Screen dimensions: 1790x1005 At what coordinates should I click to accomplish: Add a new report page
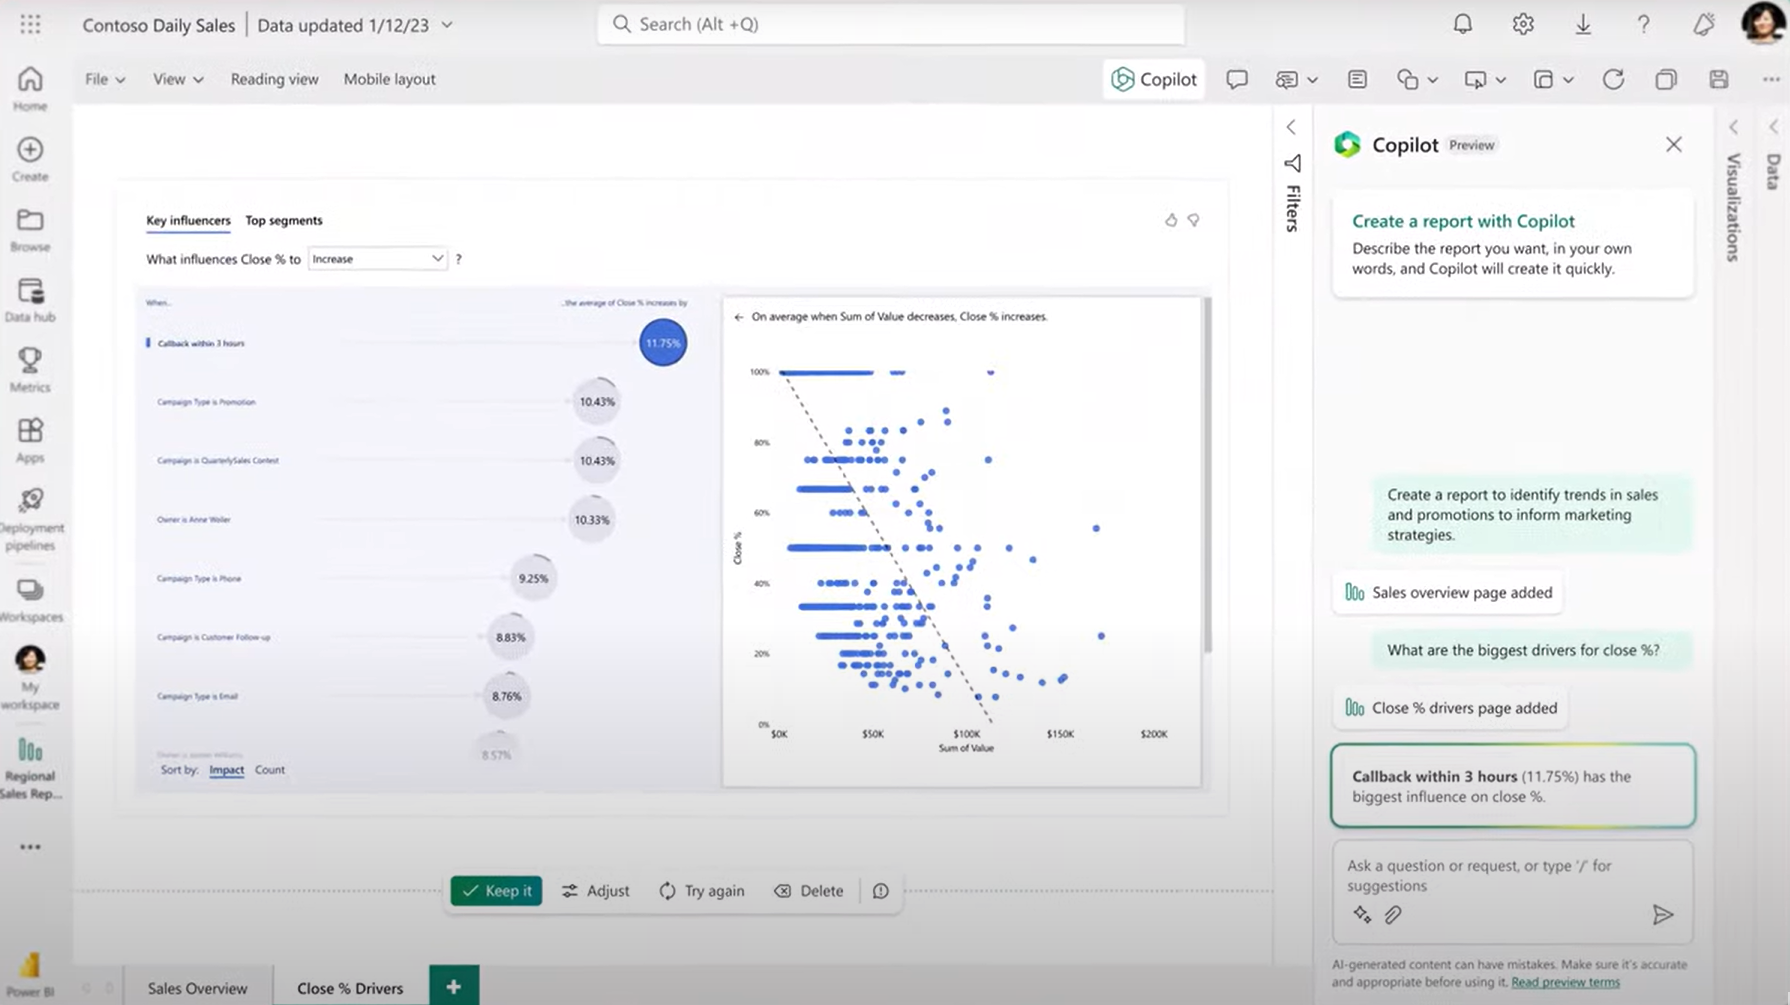click(x=453, y=987)
